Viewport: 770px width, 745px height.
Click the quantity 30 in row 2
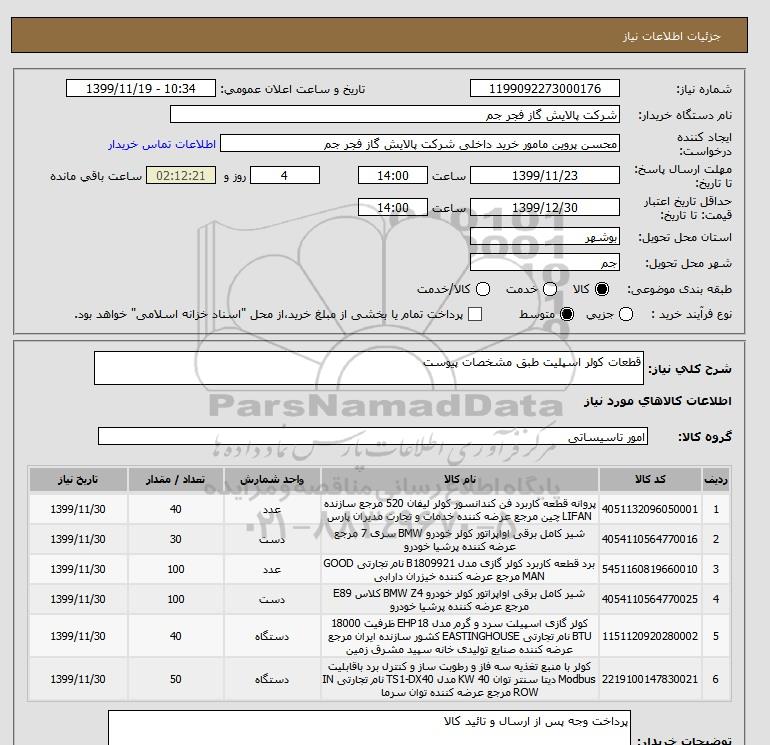[176, 539]
